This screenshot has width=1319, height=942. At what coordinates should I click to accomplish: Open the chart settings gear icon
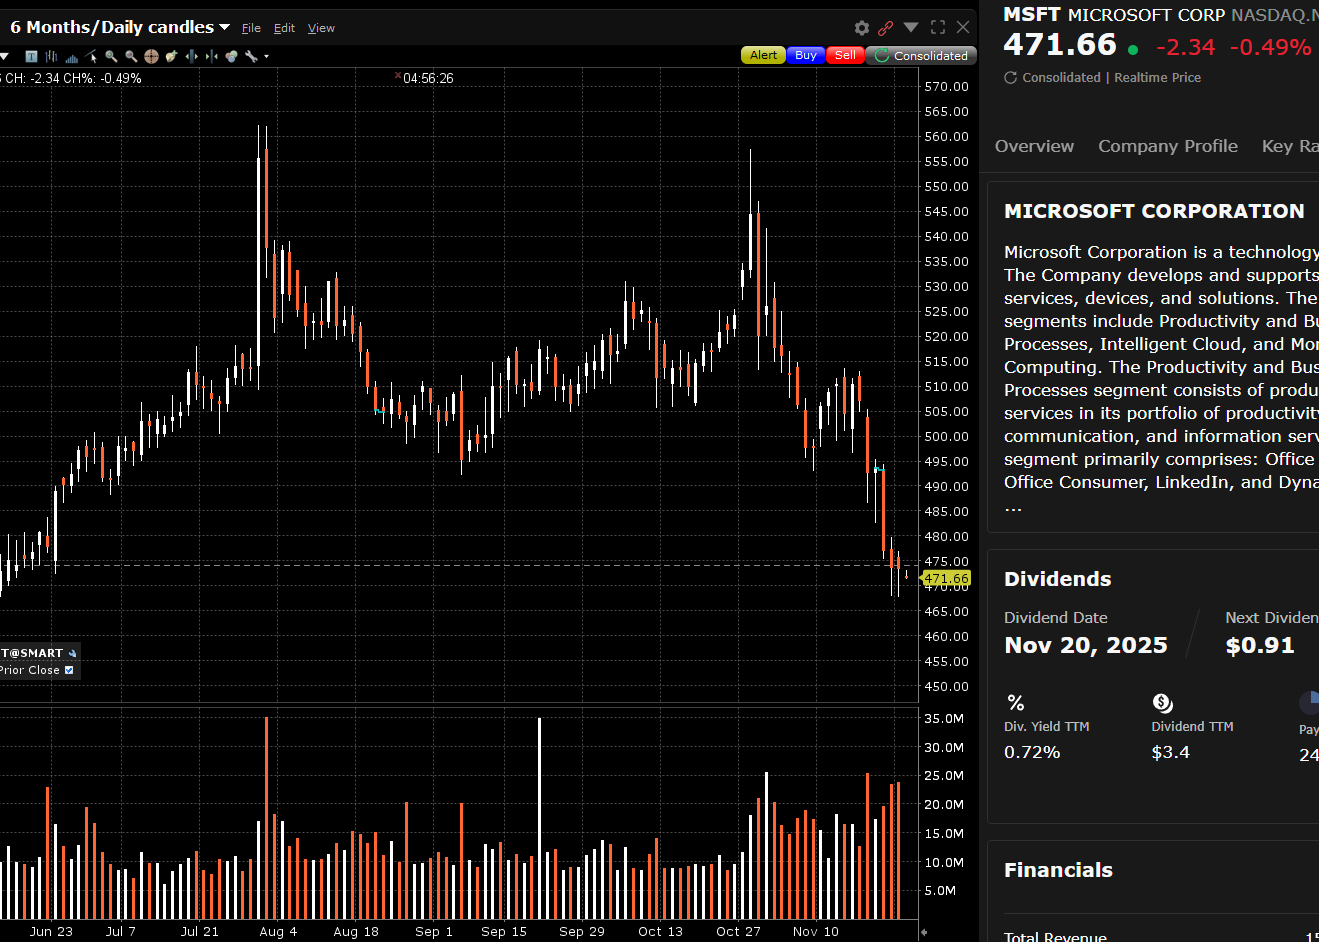862,28
